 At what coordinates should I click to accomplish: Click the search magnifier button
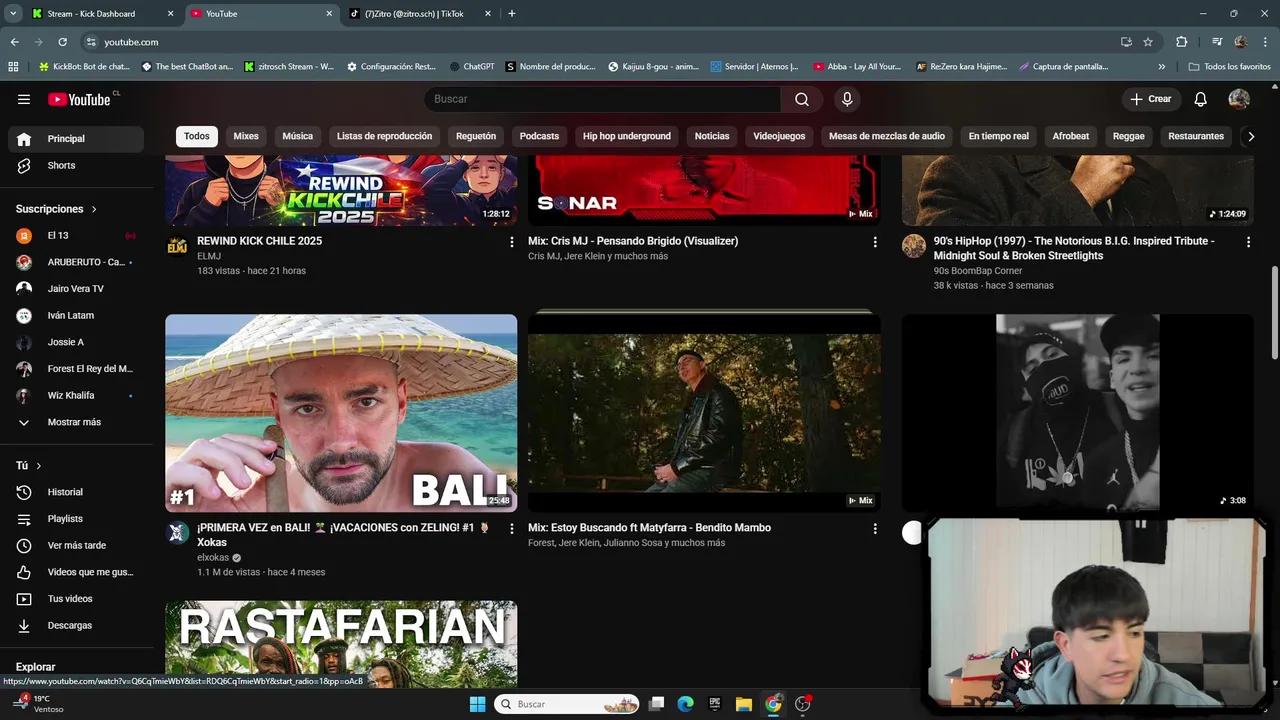802,99
